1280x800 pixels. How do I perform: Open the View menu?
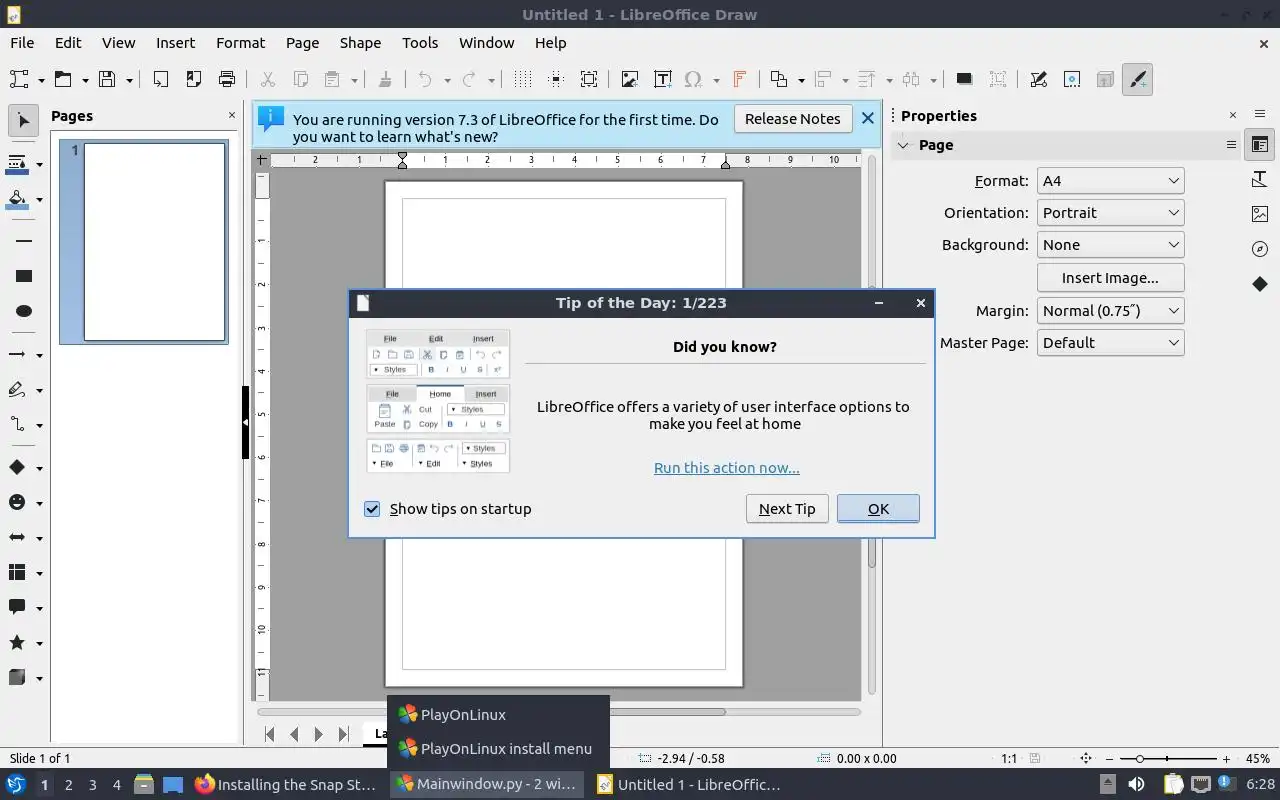tap(118, 43)
